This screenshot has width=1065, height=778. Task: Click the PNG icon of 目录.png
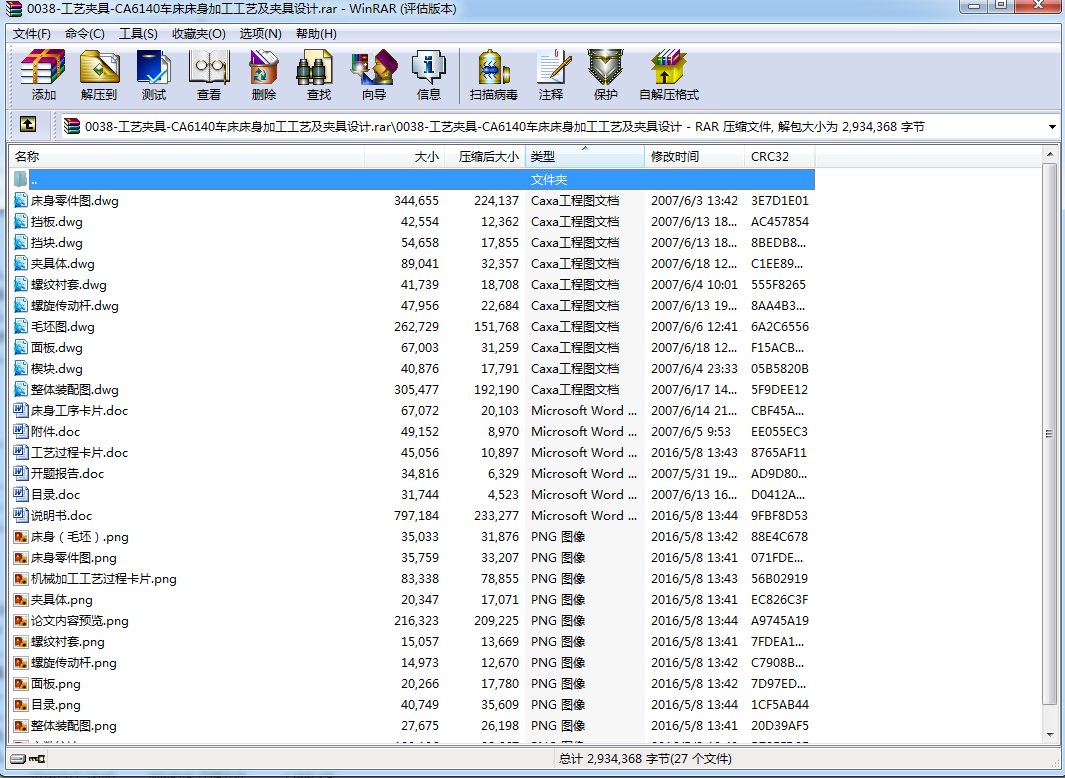(x=21, y=705)
